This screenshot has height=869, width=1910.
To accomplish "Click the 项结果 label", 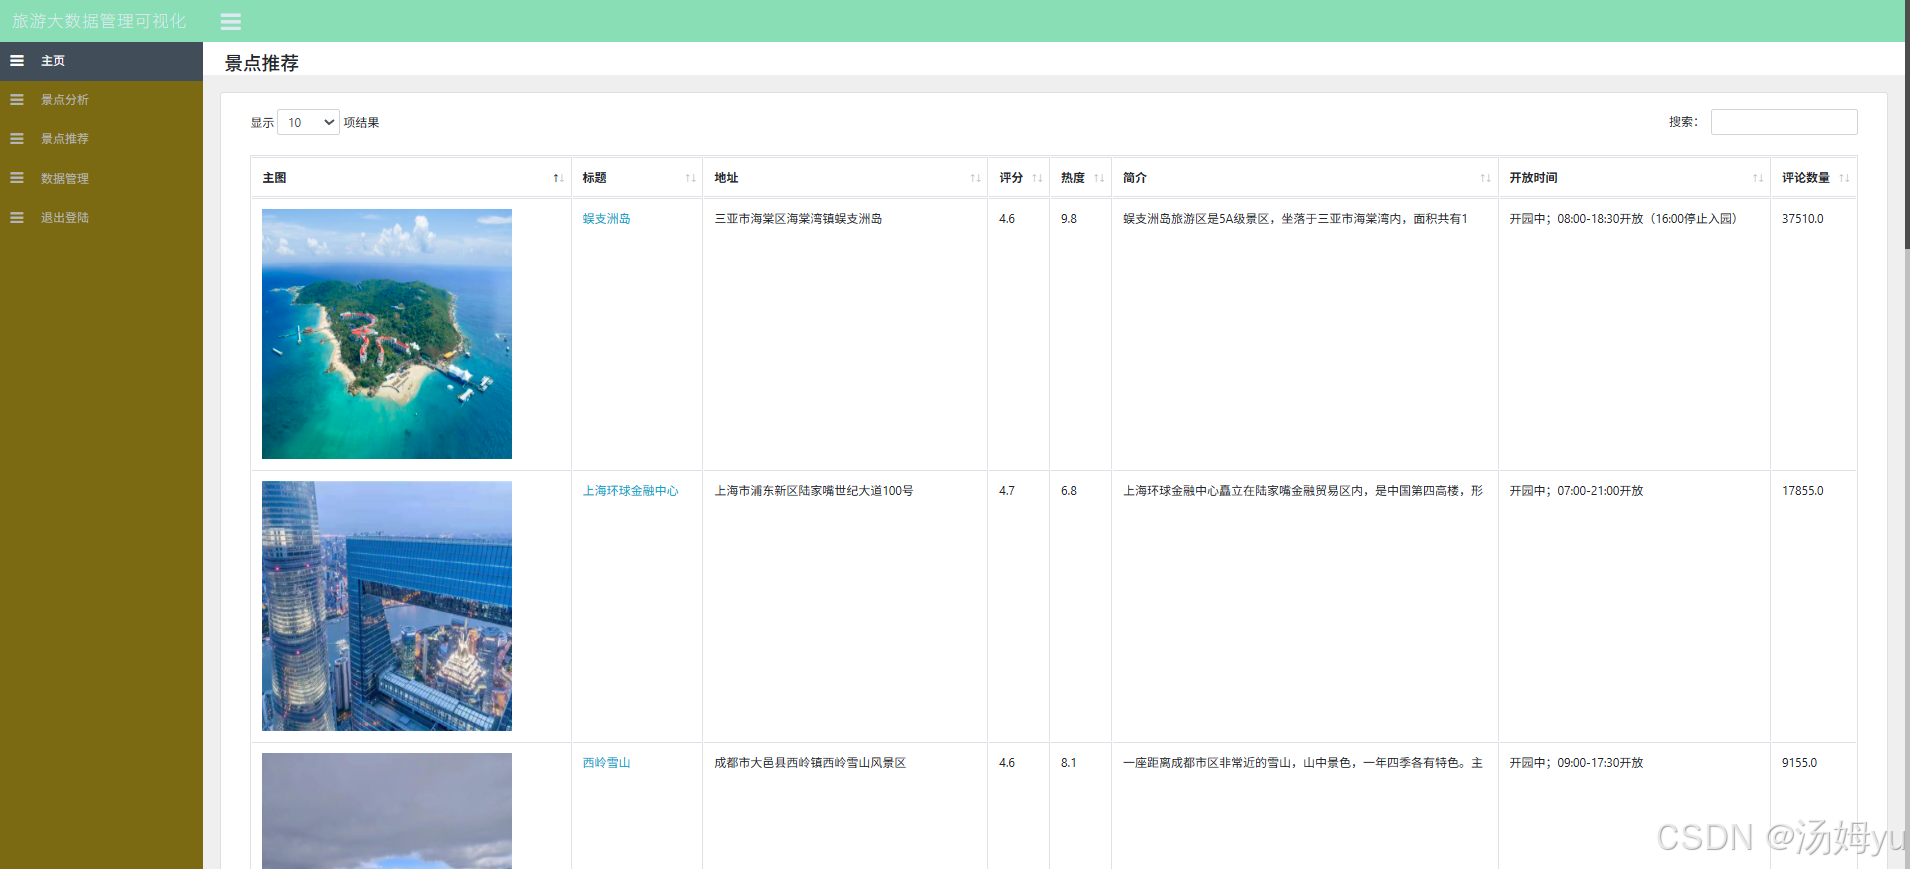I will coord(361,123).
